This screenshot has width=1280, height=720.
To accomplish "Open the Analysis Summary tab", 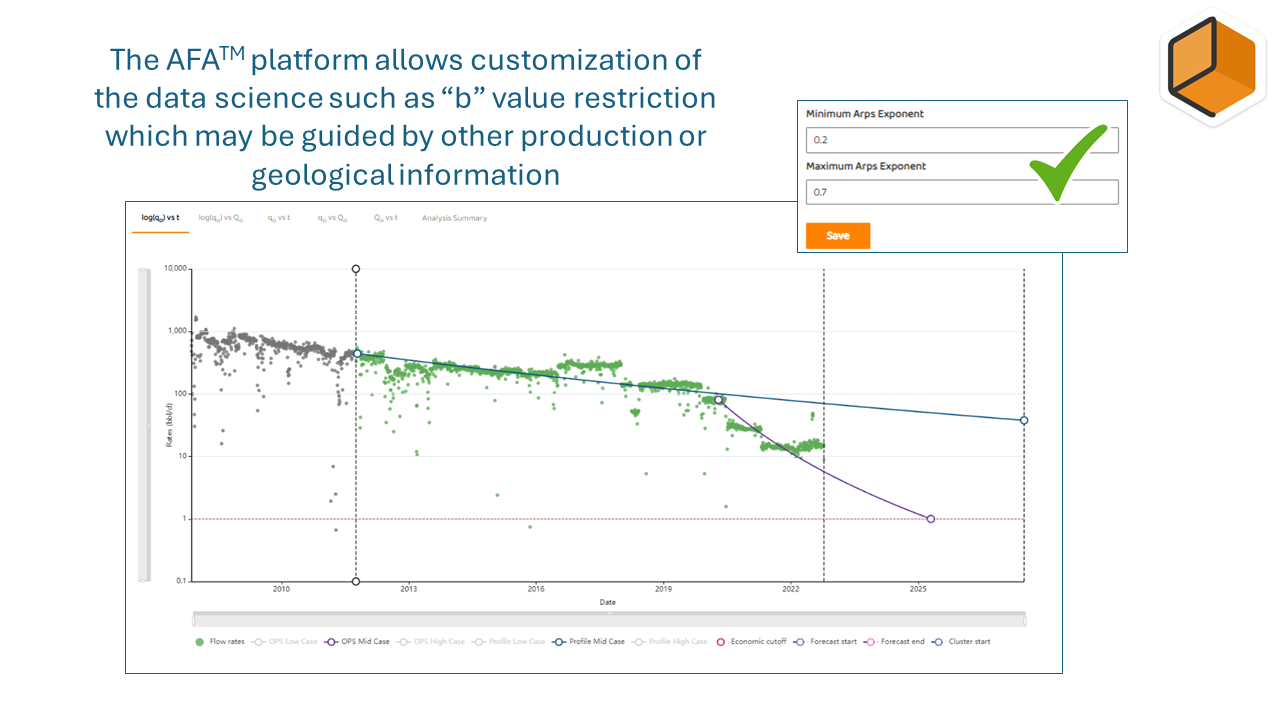I will tap(454, 218).
